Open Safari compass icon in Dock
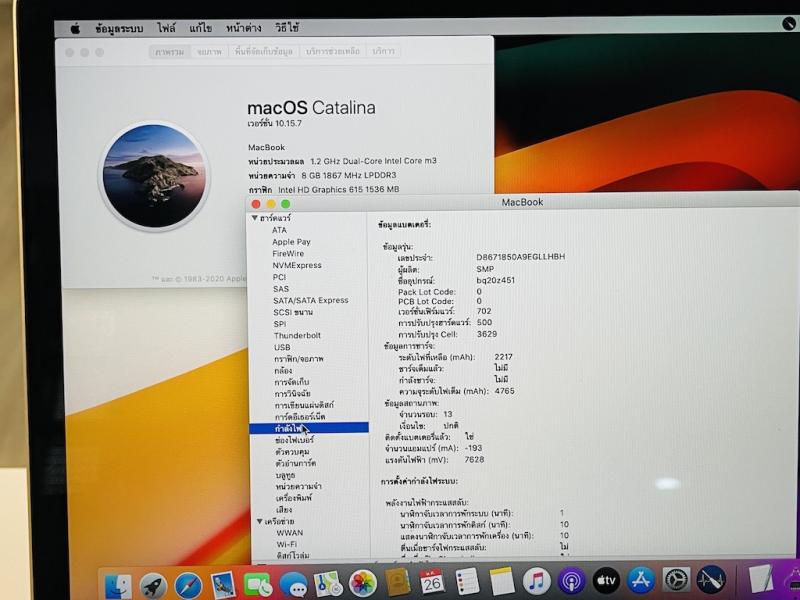Screen dimensions: 800x600 tap(188, 585)
